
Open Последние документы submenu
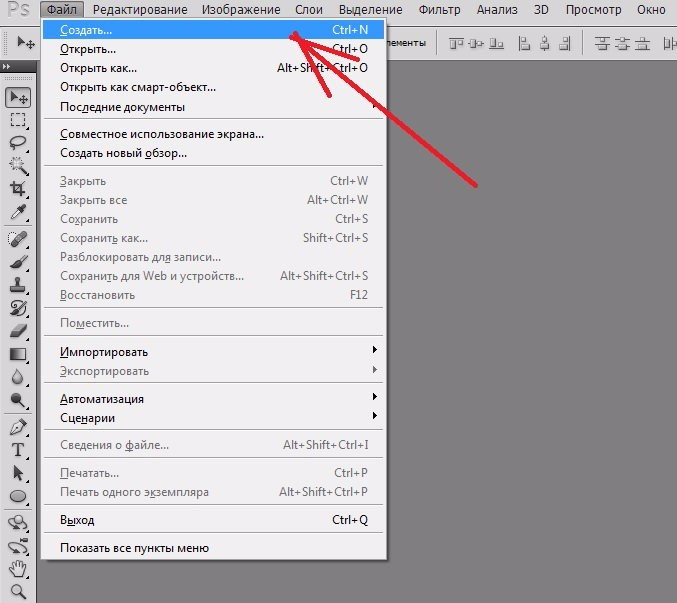[x=213, y=107]
